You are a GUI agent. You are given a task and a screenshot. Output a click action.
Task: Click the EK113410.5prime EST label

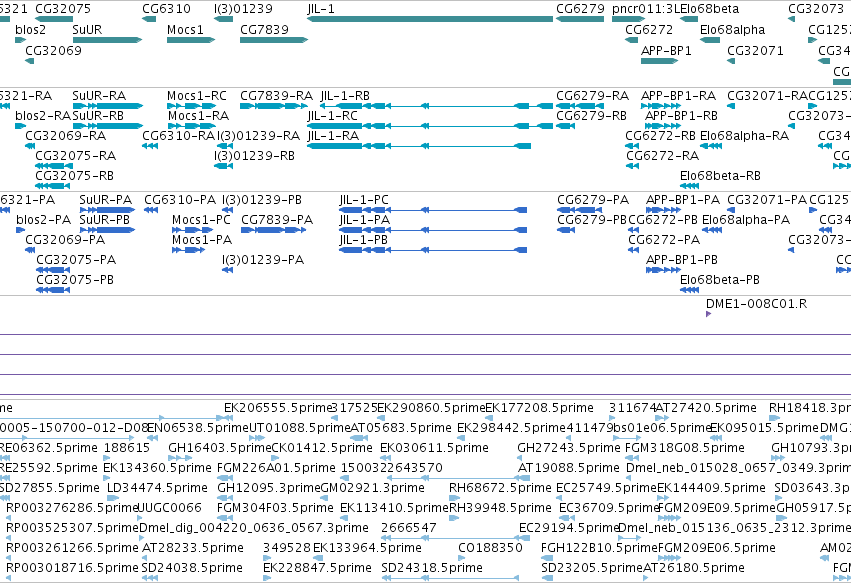(395, 508)
